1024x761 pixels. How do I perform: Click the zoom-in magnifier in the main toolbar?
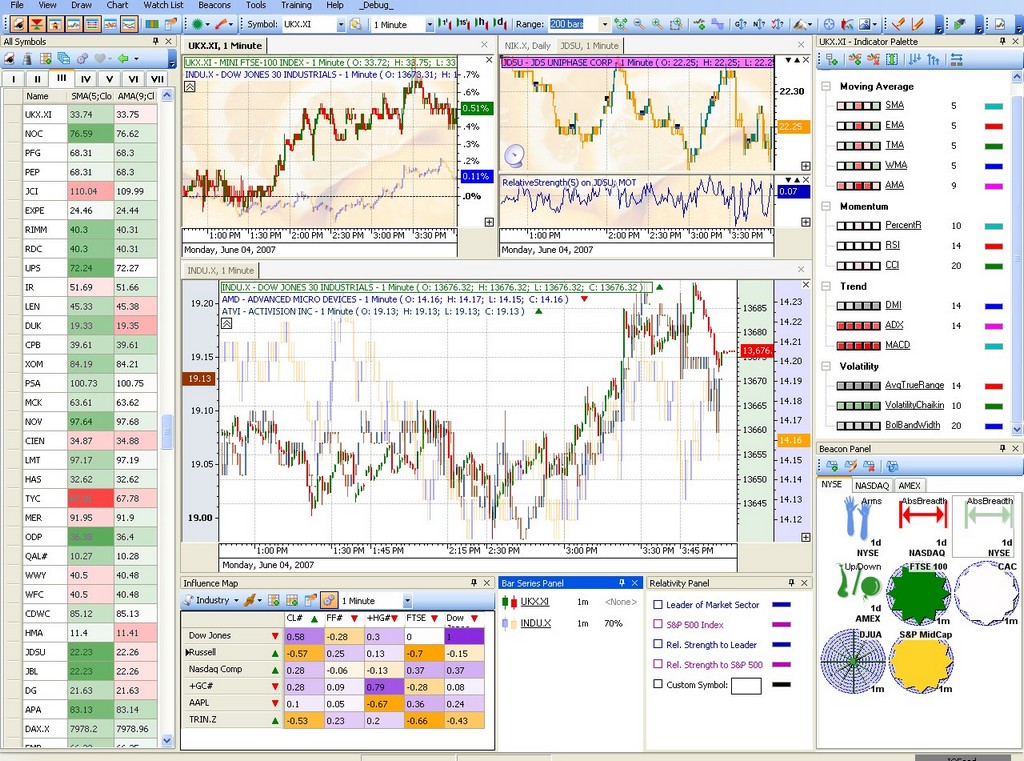tap(658, 24)
